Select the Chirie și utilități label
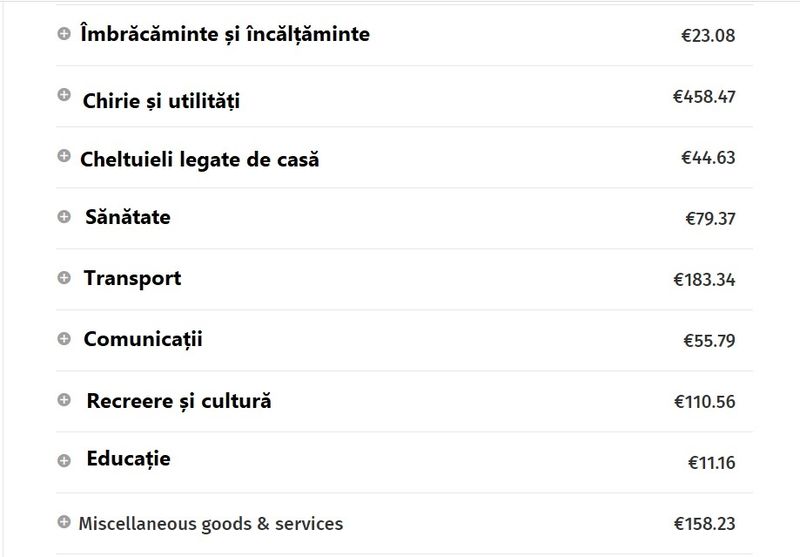The width and height of the screenshot is (800, 557). point(161,101)
